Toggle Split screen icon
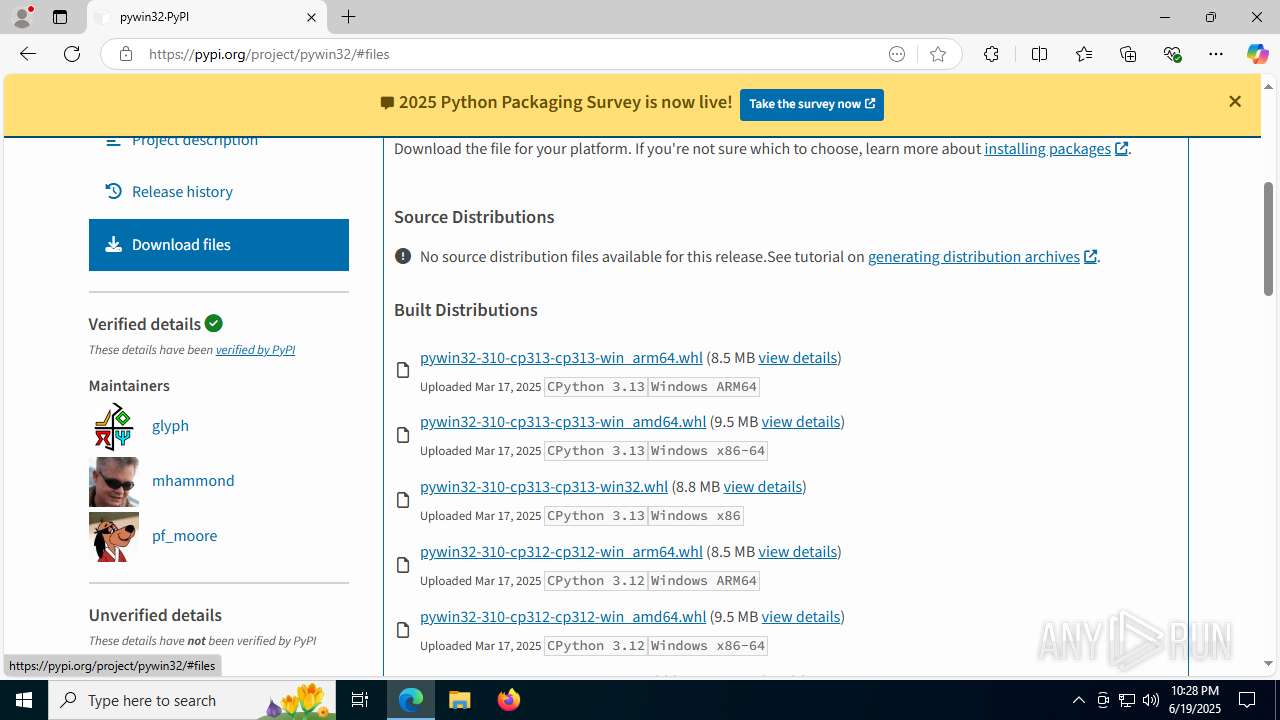The image size is (1280, 720). 1039,54
